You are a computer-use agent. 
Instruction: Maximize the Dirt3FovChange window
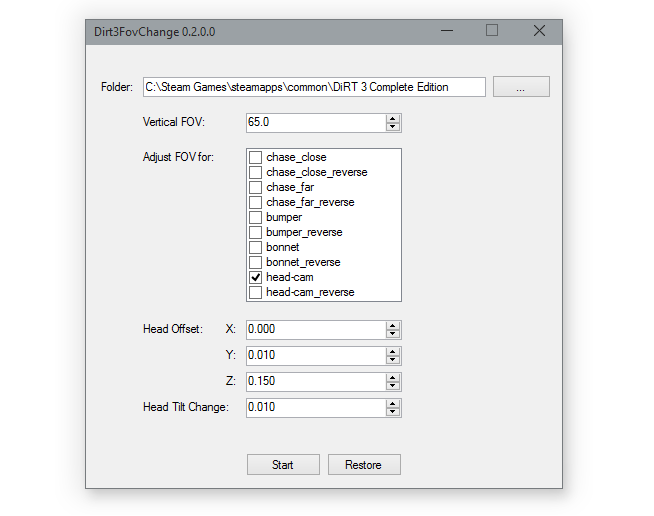492,31
